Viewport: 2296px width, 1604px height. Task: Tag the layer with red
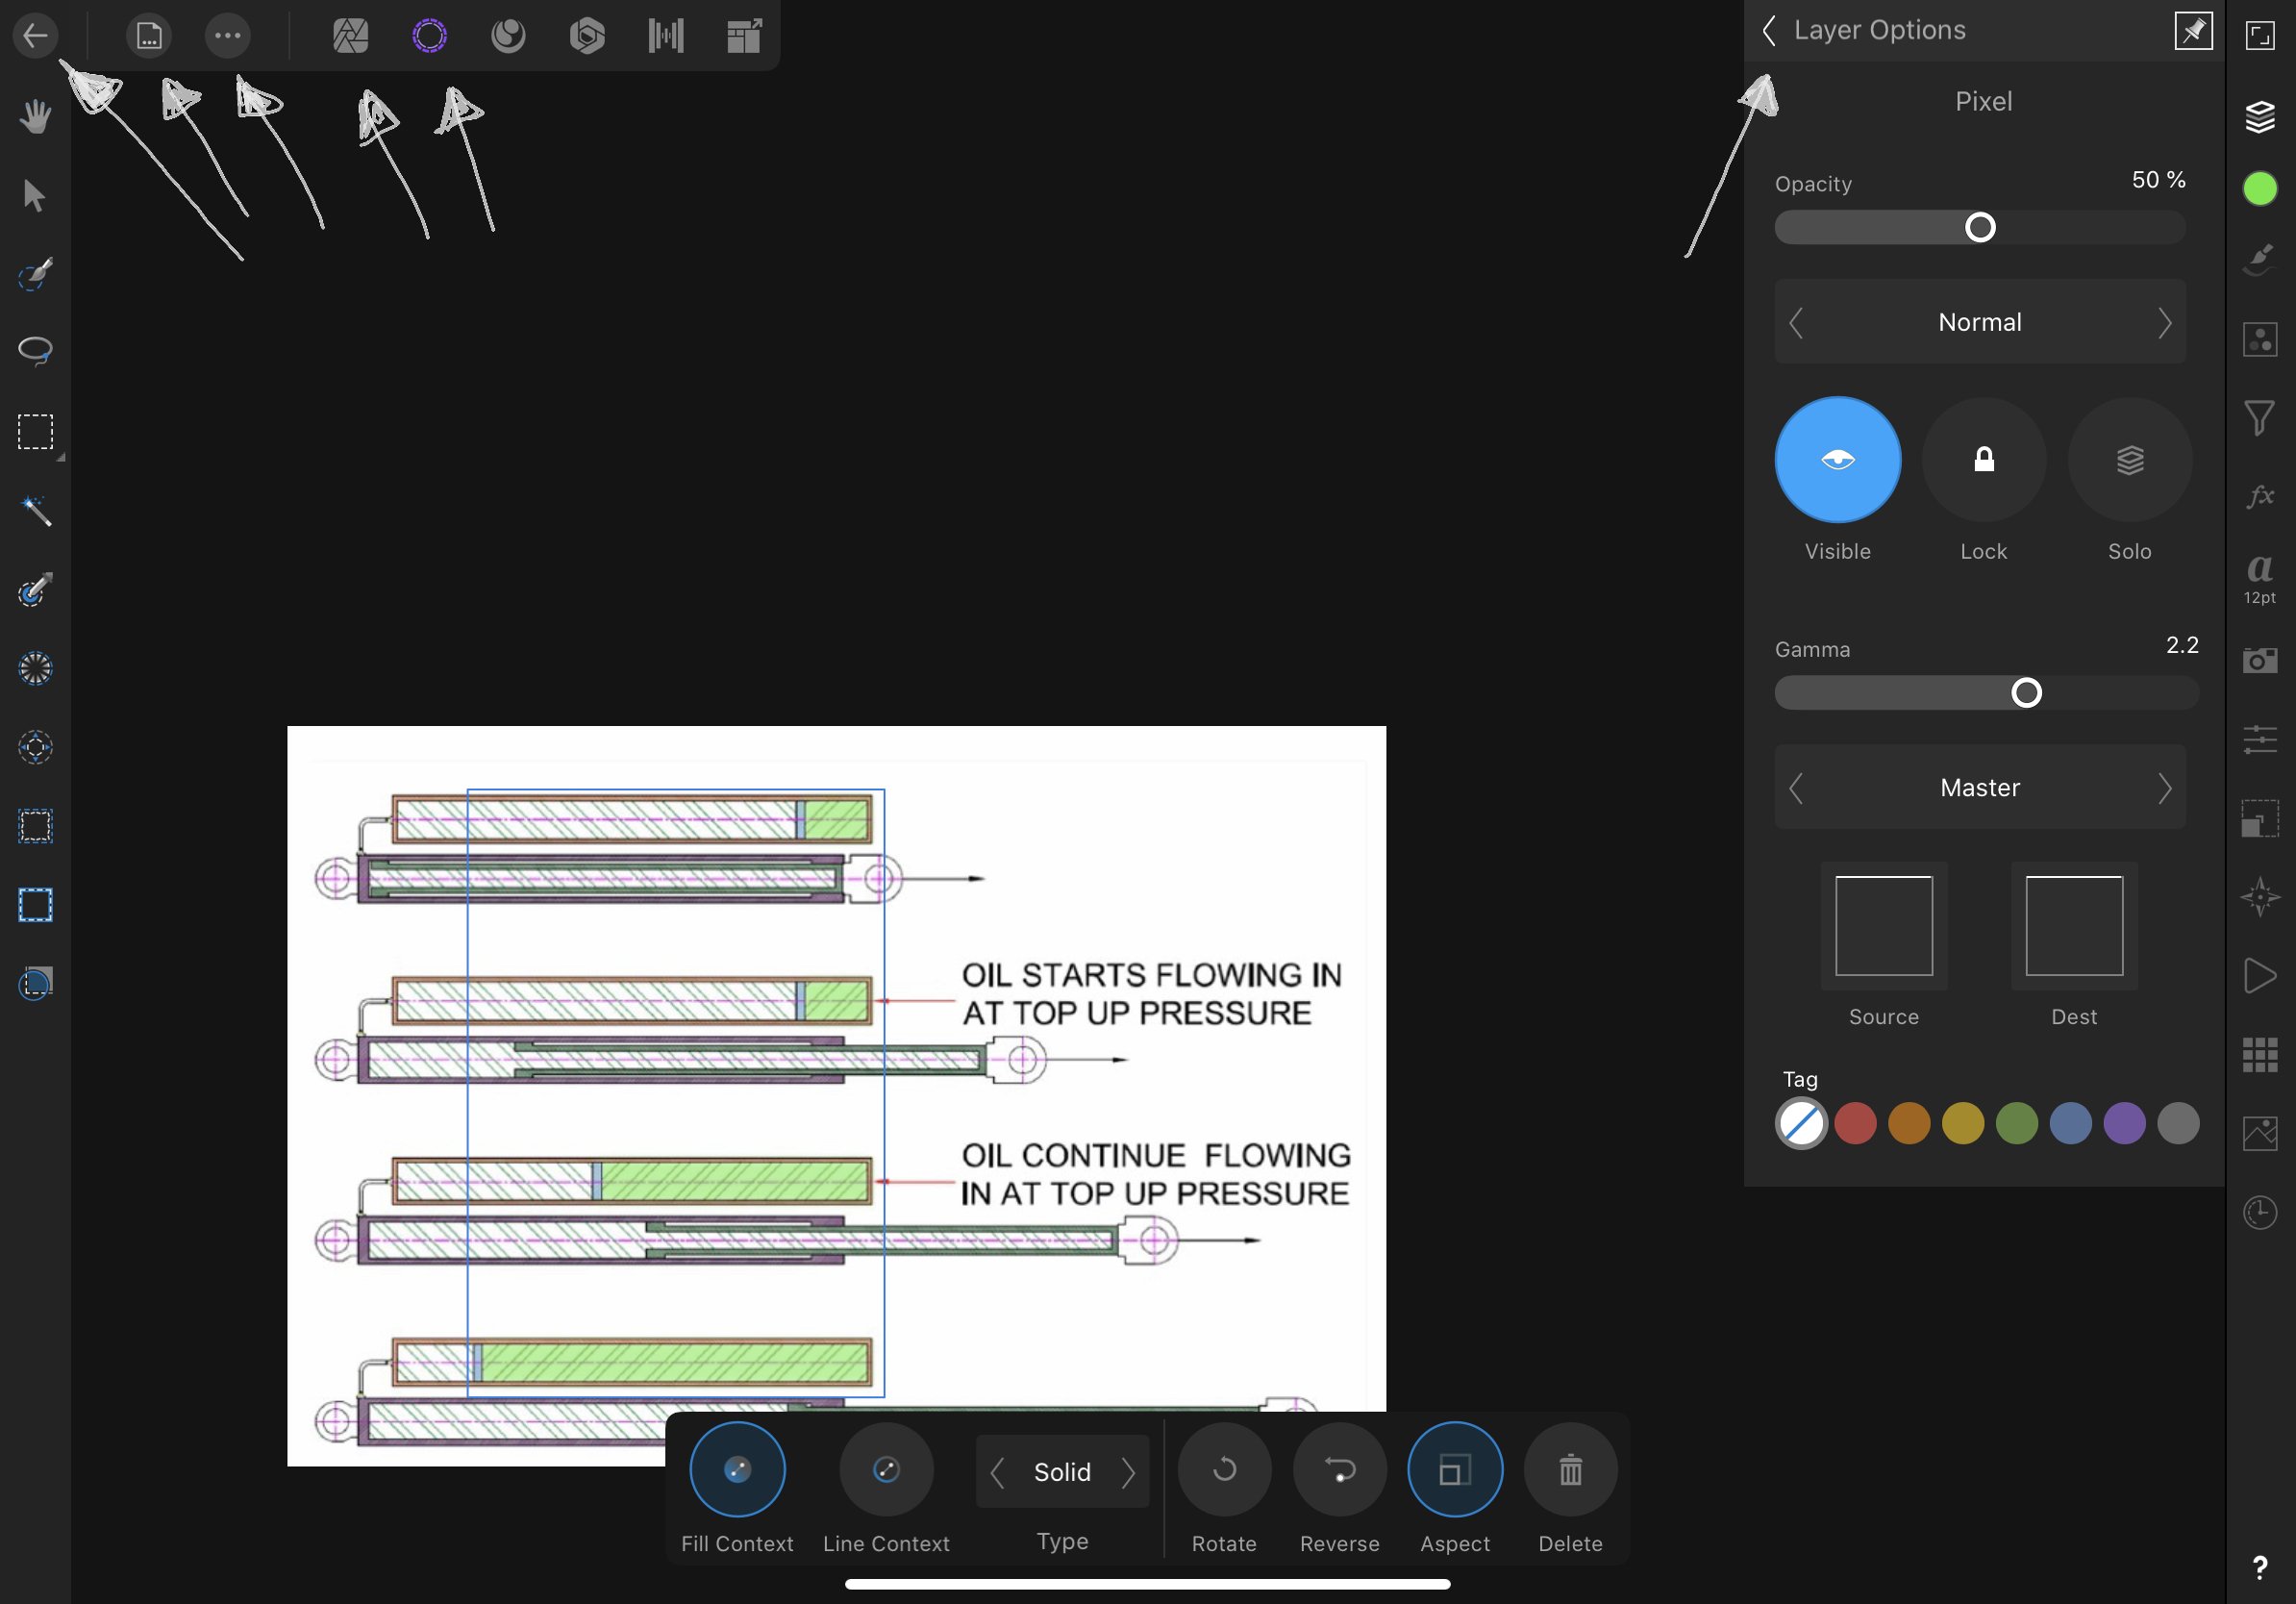pos(1855,1123)
